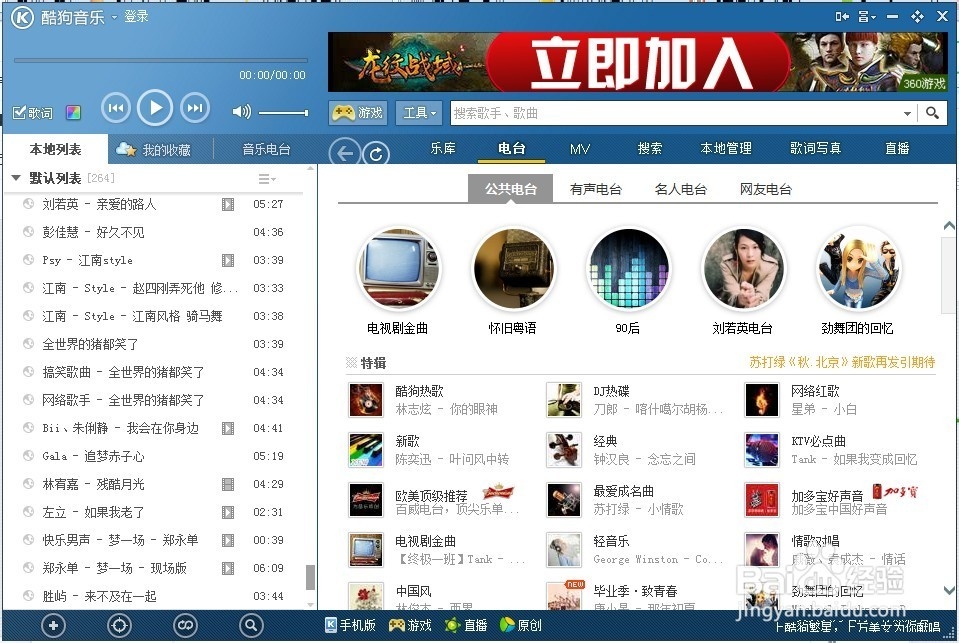The height and width of the screenshot is (643, 959).
Task: Click the add songs plus icon in the bottom bar
Action: tap(53, 625)
